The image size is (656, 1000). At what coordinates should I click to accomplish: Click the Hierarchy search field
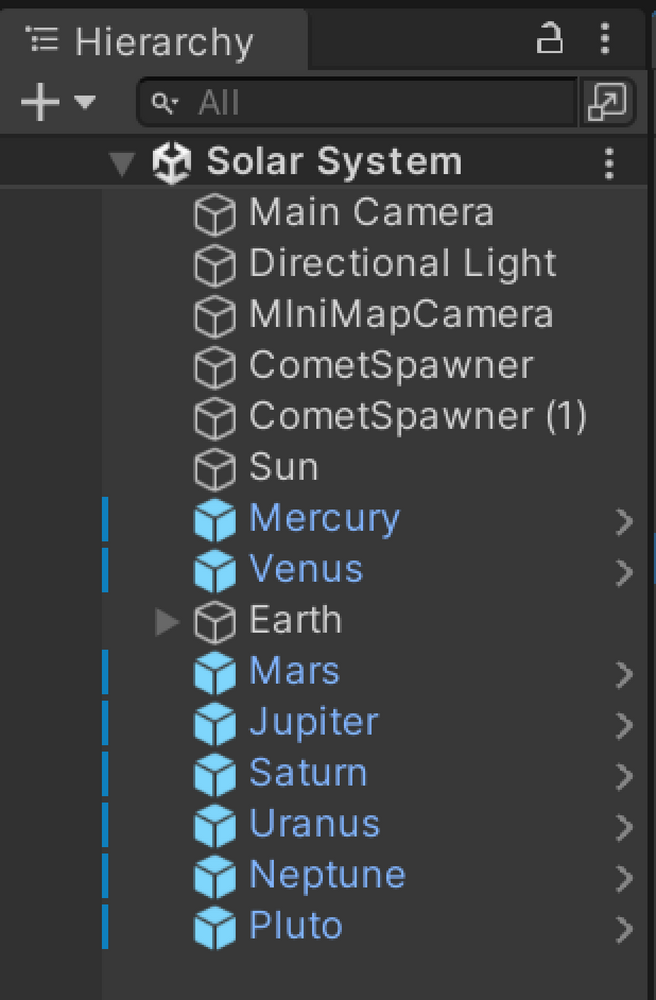(x=360, y=102)
